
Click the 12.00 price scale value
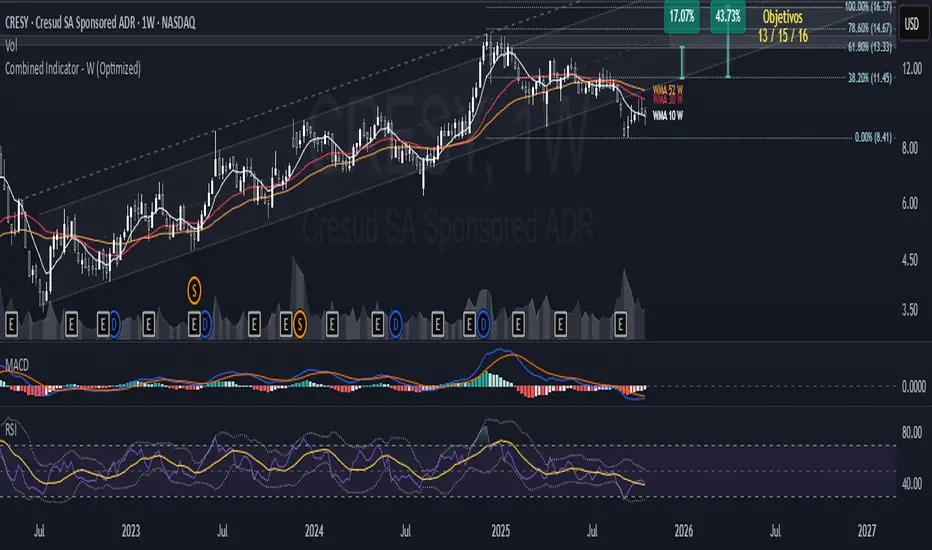[912, 69]
